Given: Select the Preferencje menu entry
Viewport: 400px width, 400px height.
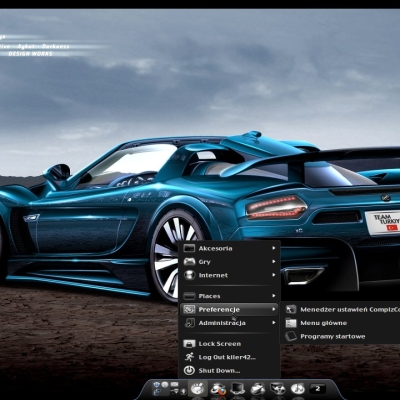Looking at the screenshot, I should pyautogui.click(x=229, y=309).
